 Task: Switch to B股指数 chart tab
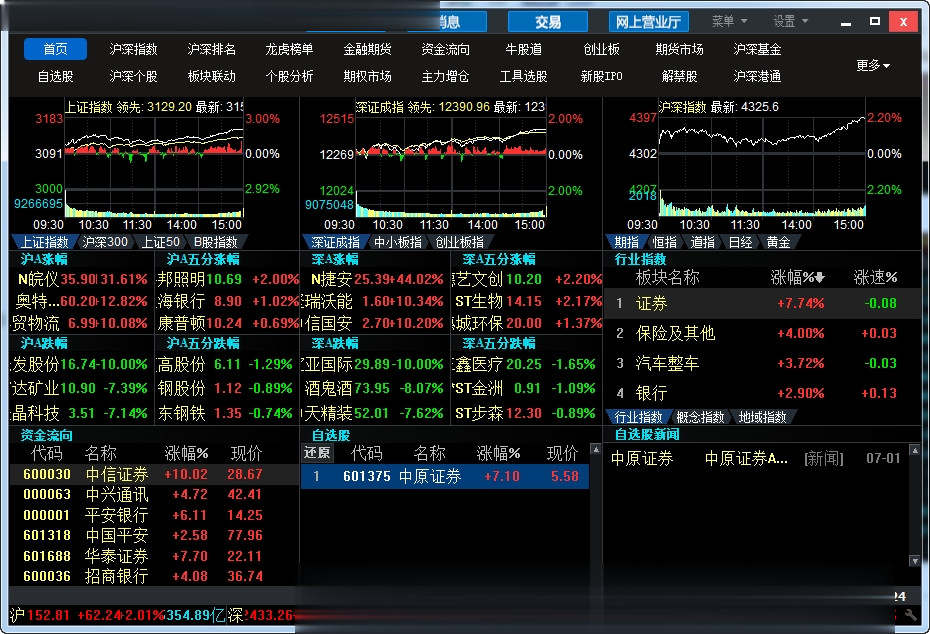[215, 242]
